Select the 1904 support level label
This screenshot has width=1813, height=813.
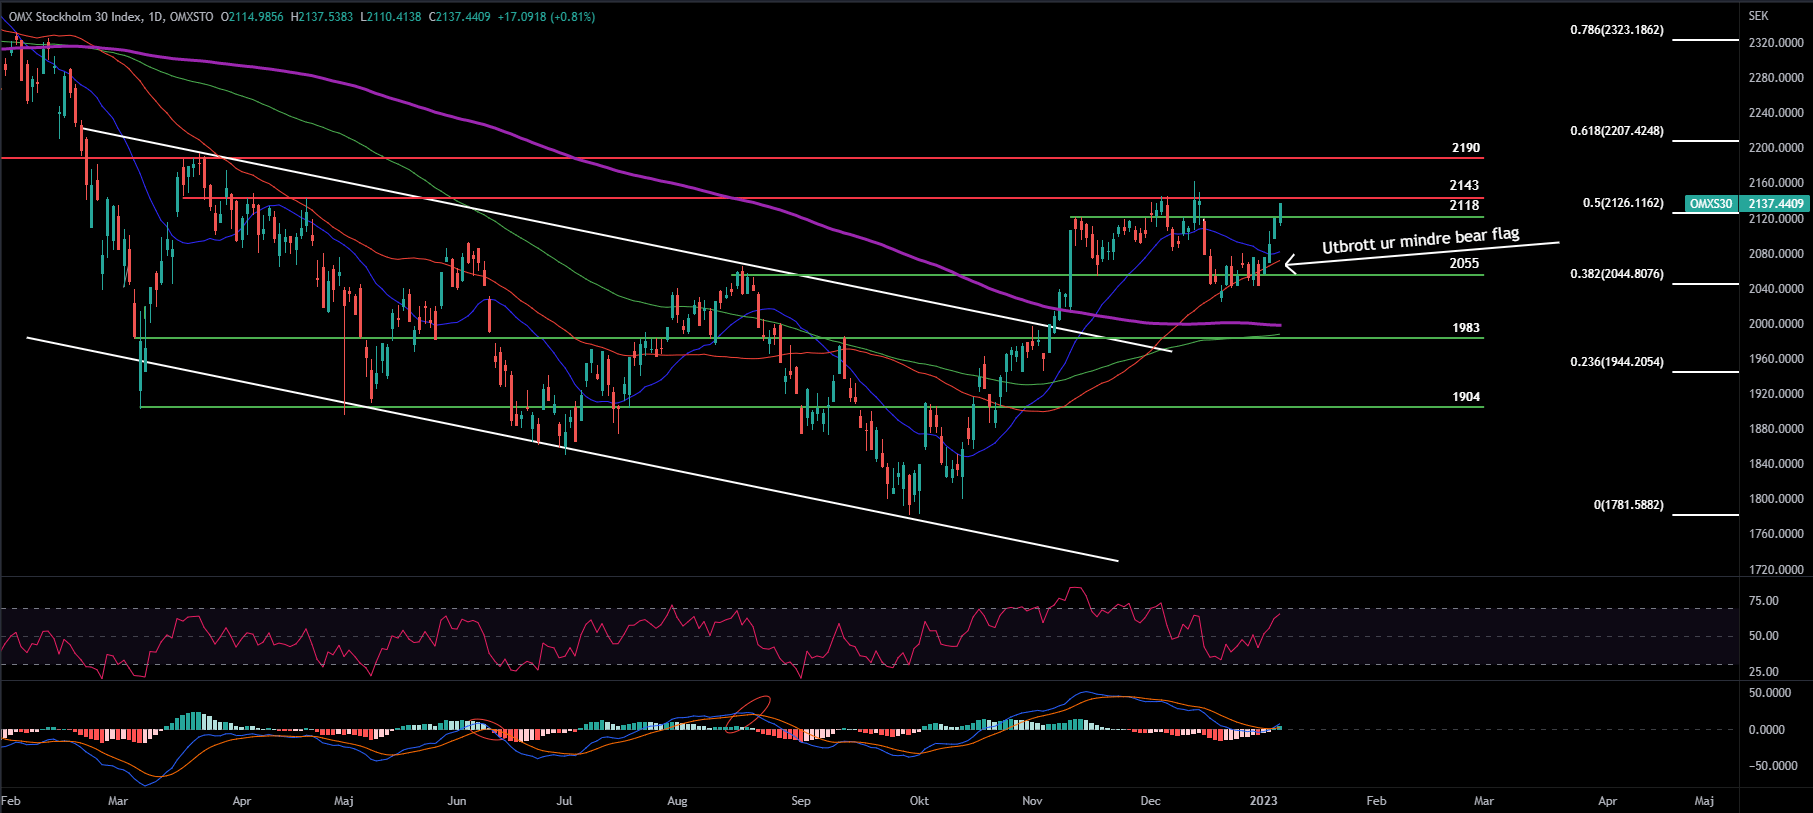1465,397
